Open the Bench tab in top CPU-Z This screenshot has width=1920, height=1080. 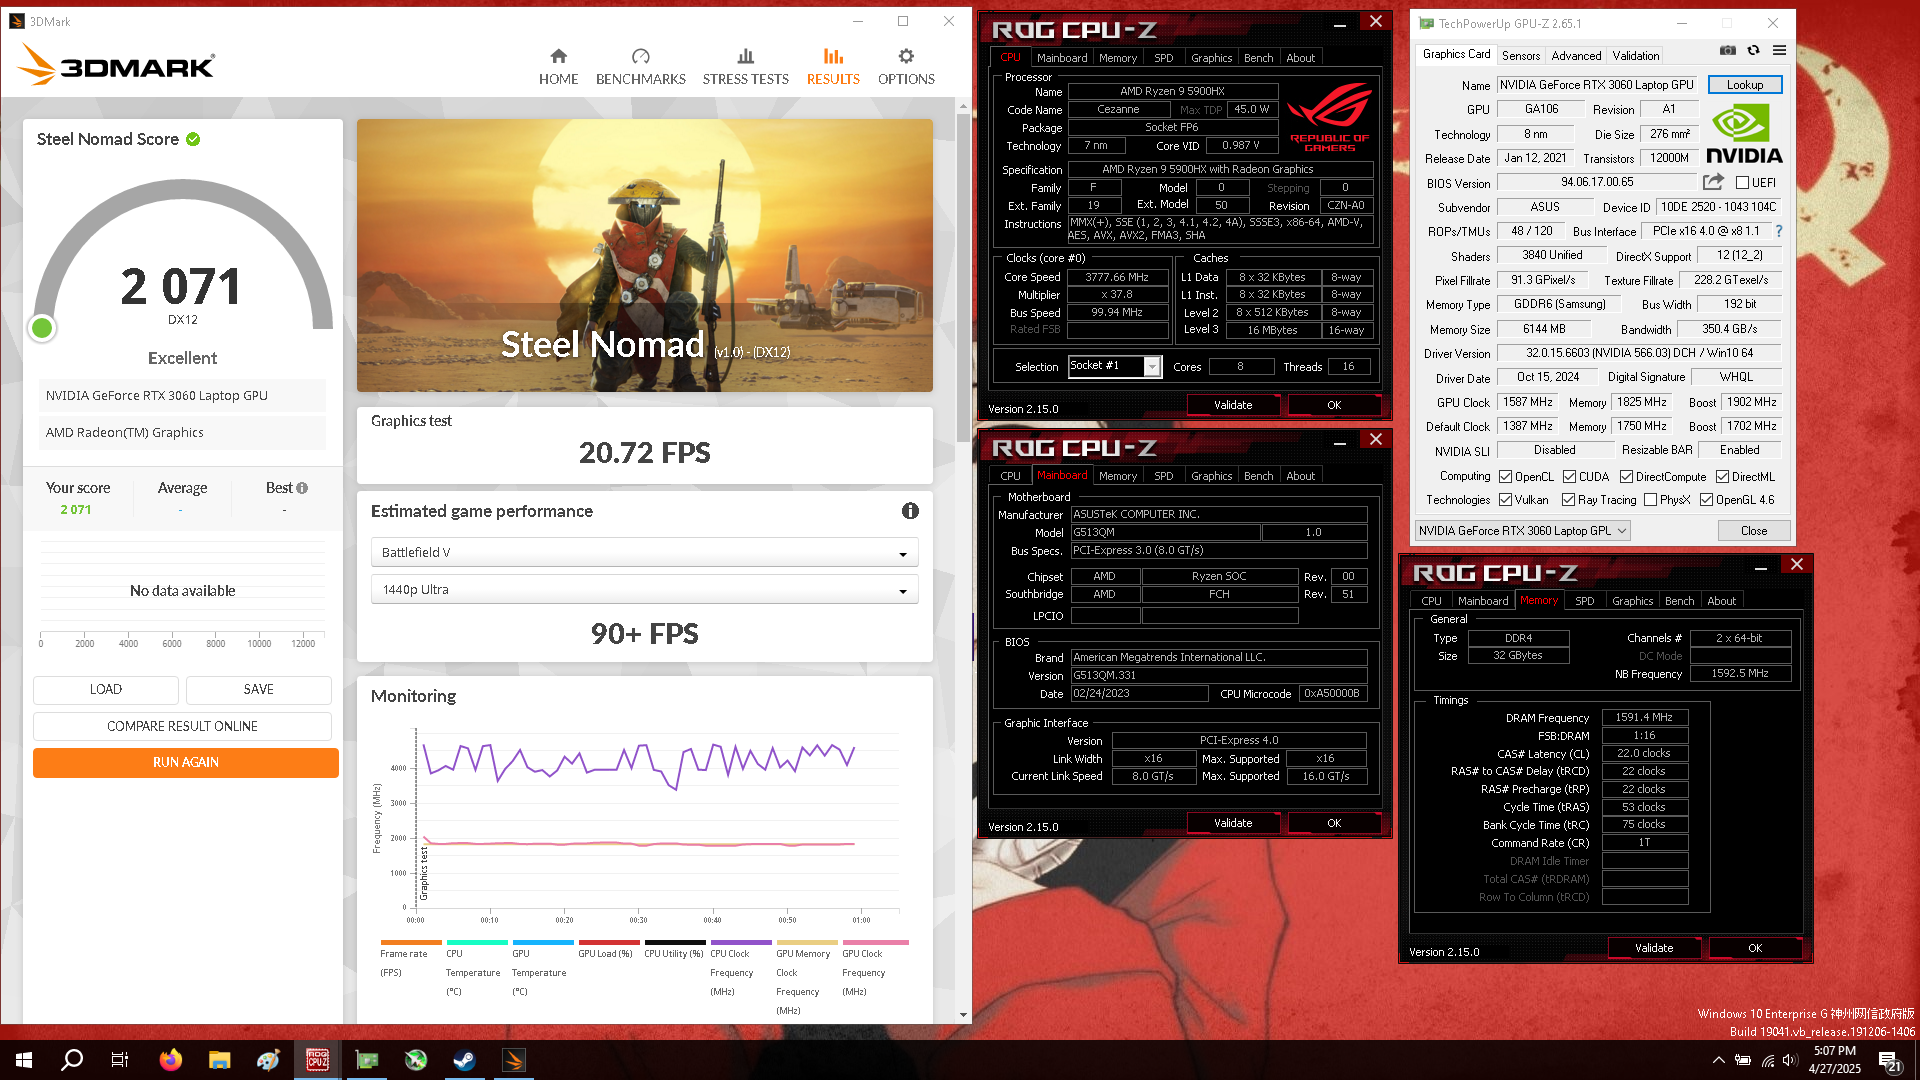point(1259,58)
